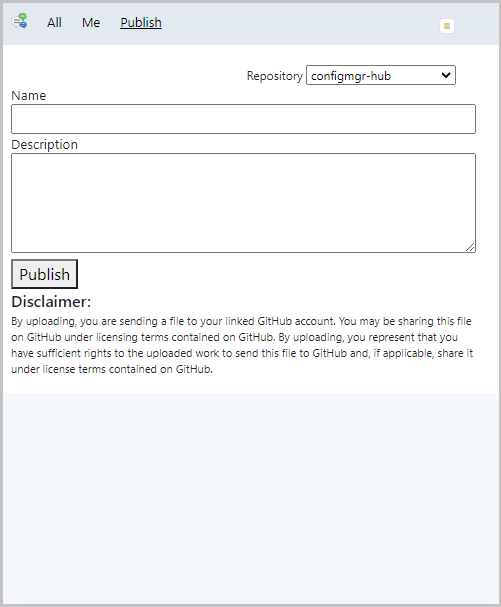The height and width of the screenshot is (607, 501).
Task: Click the Name label
Action: tap(29, 95)
